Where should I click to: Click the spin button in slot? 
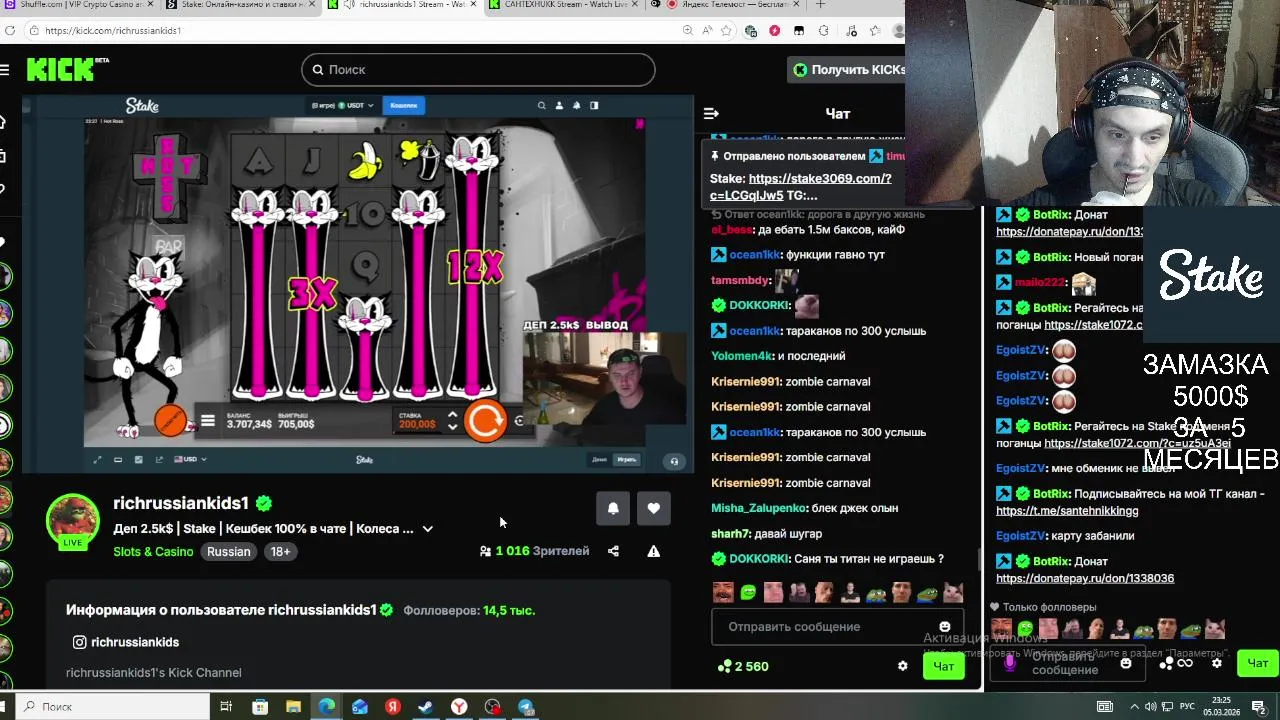tap(486, 420)
